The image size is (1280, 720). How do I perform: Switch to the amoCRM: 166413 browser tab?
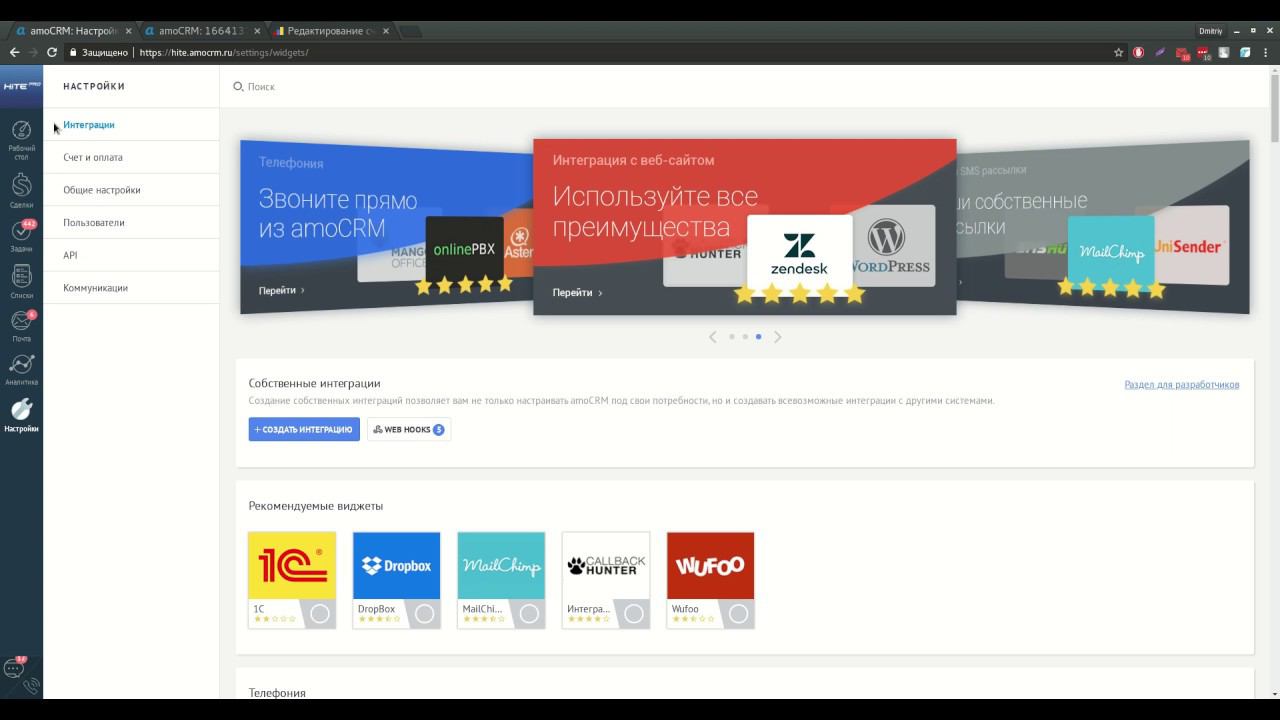coord(204,31)
